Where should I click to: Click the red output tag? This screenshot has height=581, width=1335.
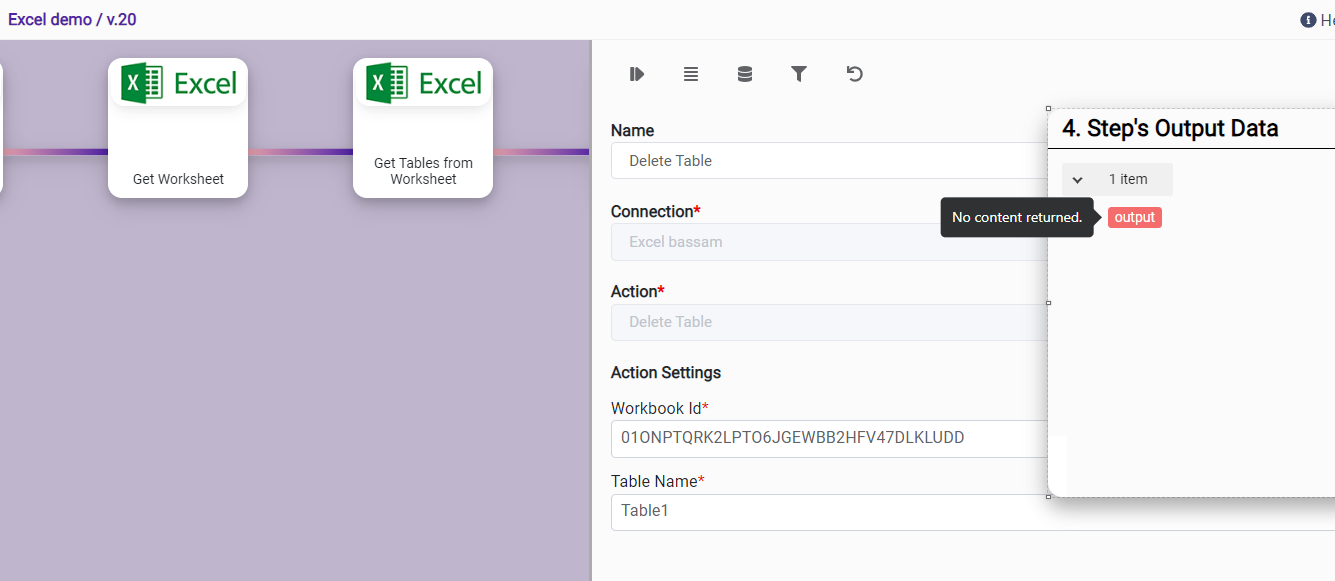point(1134,218)
